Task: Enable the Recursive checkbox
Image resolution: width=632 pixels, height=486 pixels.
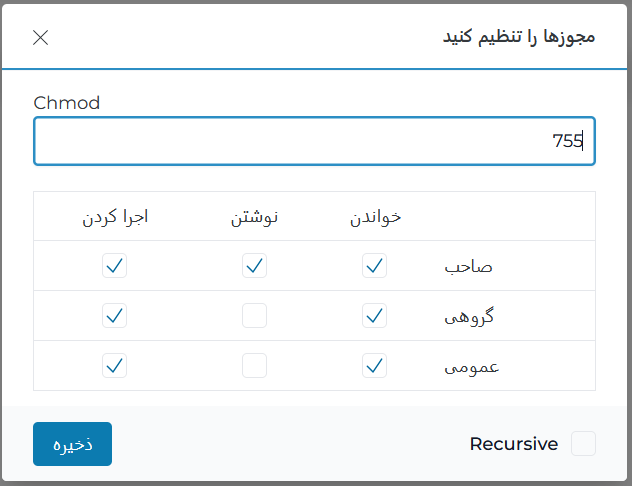Action: (583, 444)
